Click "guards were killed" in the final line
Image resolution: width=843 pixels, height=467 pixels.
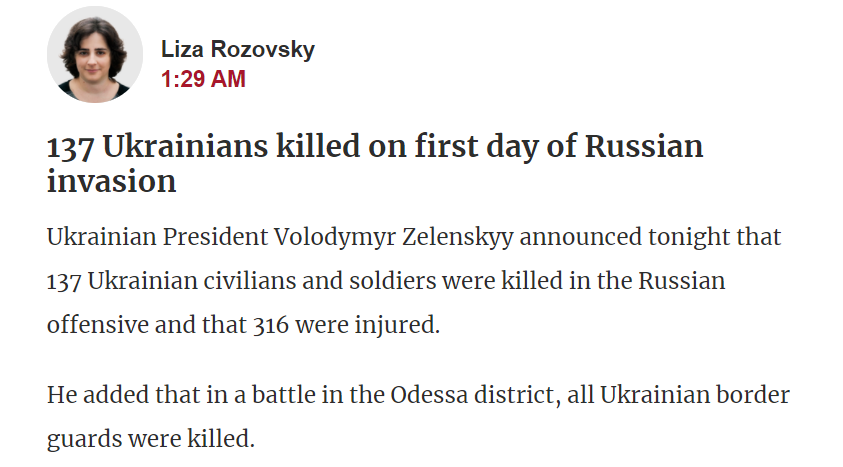coord(148,439)
